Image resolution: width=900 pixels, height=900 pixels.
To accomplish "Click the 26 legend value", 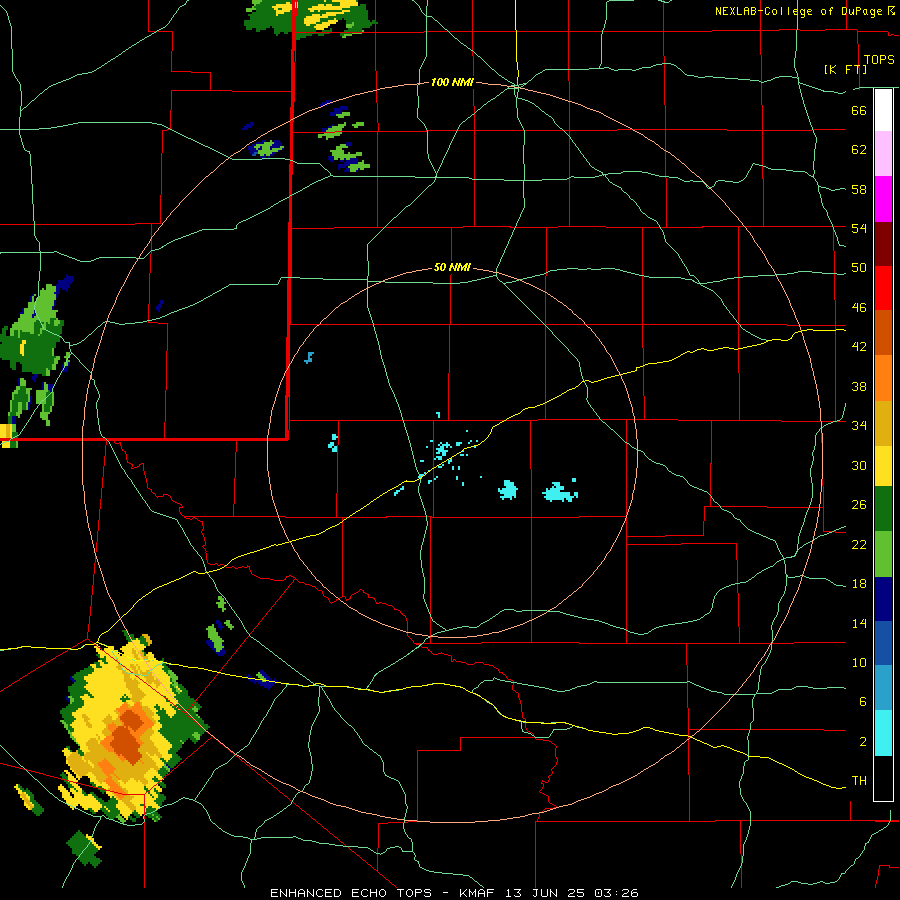I will coord(859,505).
